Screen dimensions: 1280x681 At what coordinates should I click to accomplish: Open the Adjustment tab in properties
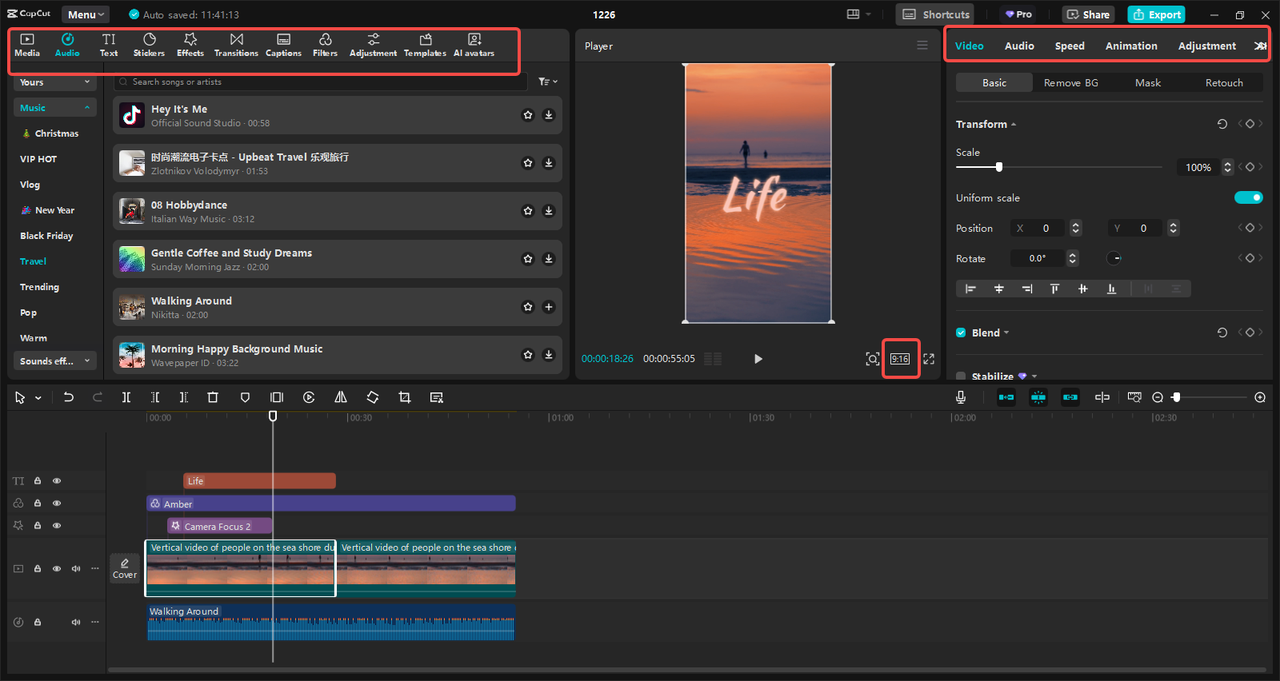click(1207, 46)
